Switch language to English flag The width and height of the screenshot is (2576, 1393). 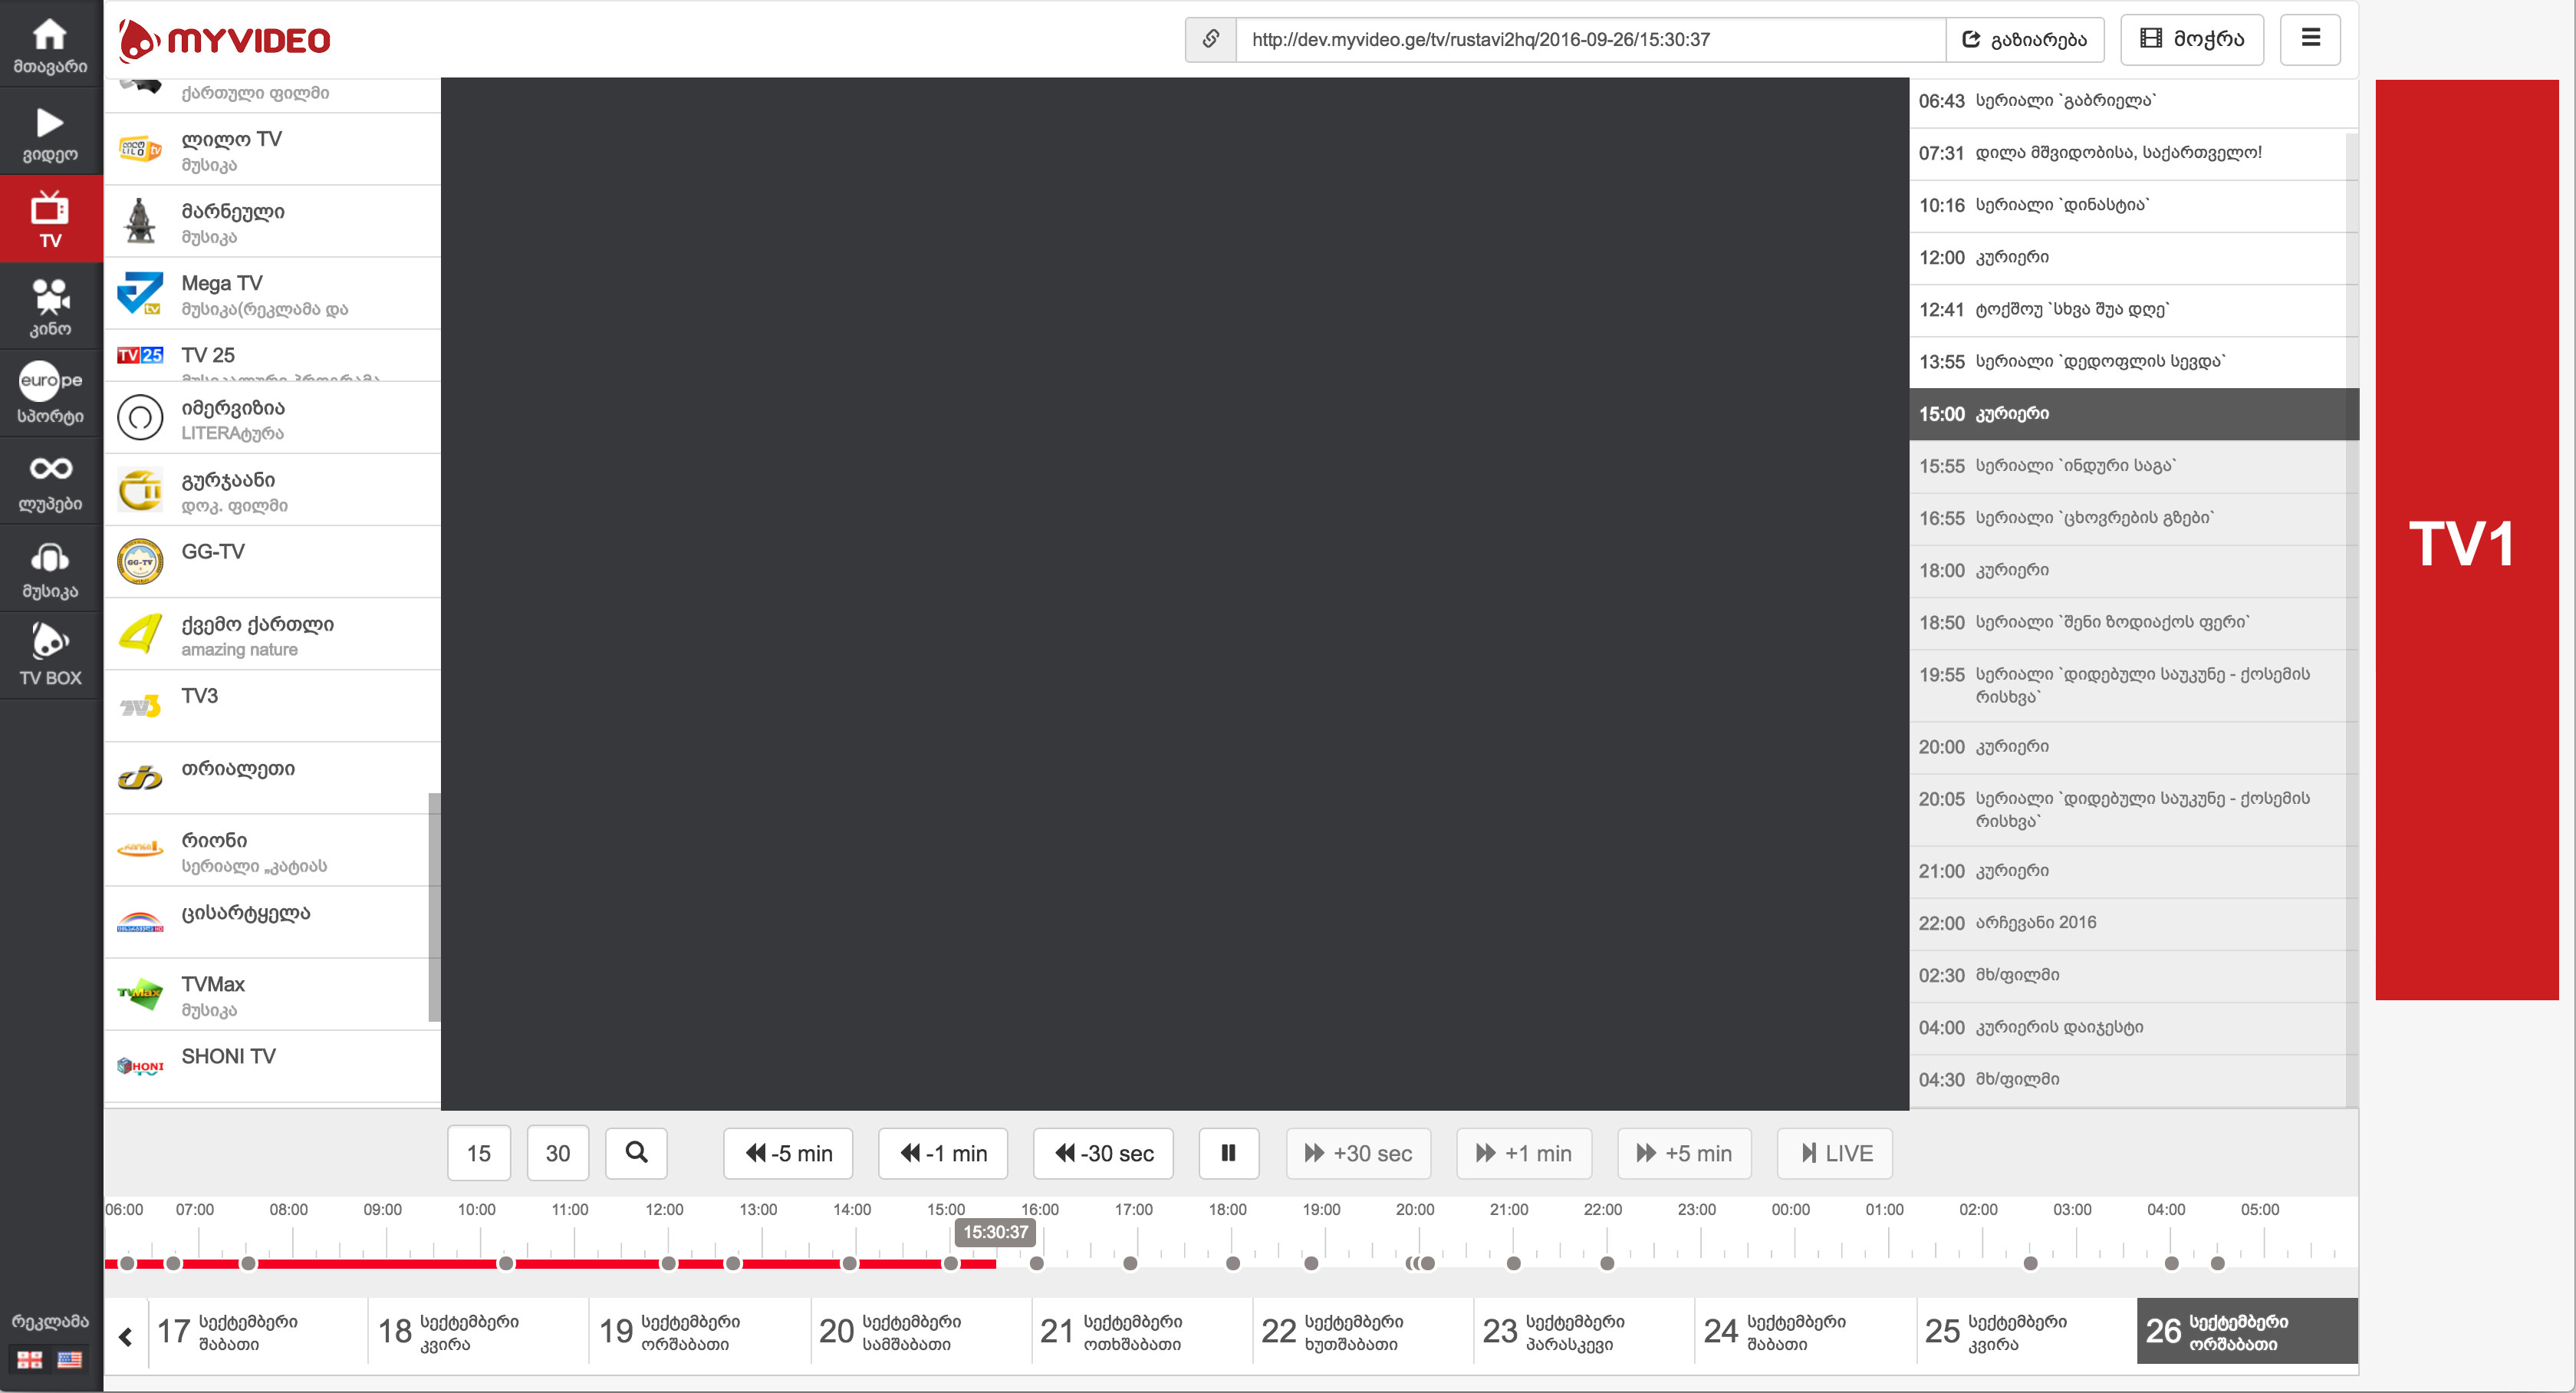click(70, 1359)
